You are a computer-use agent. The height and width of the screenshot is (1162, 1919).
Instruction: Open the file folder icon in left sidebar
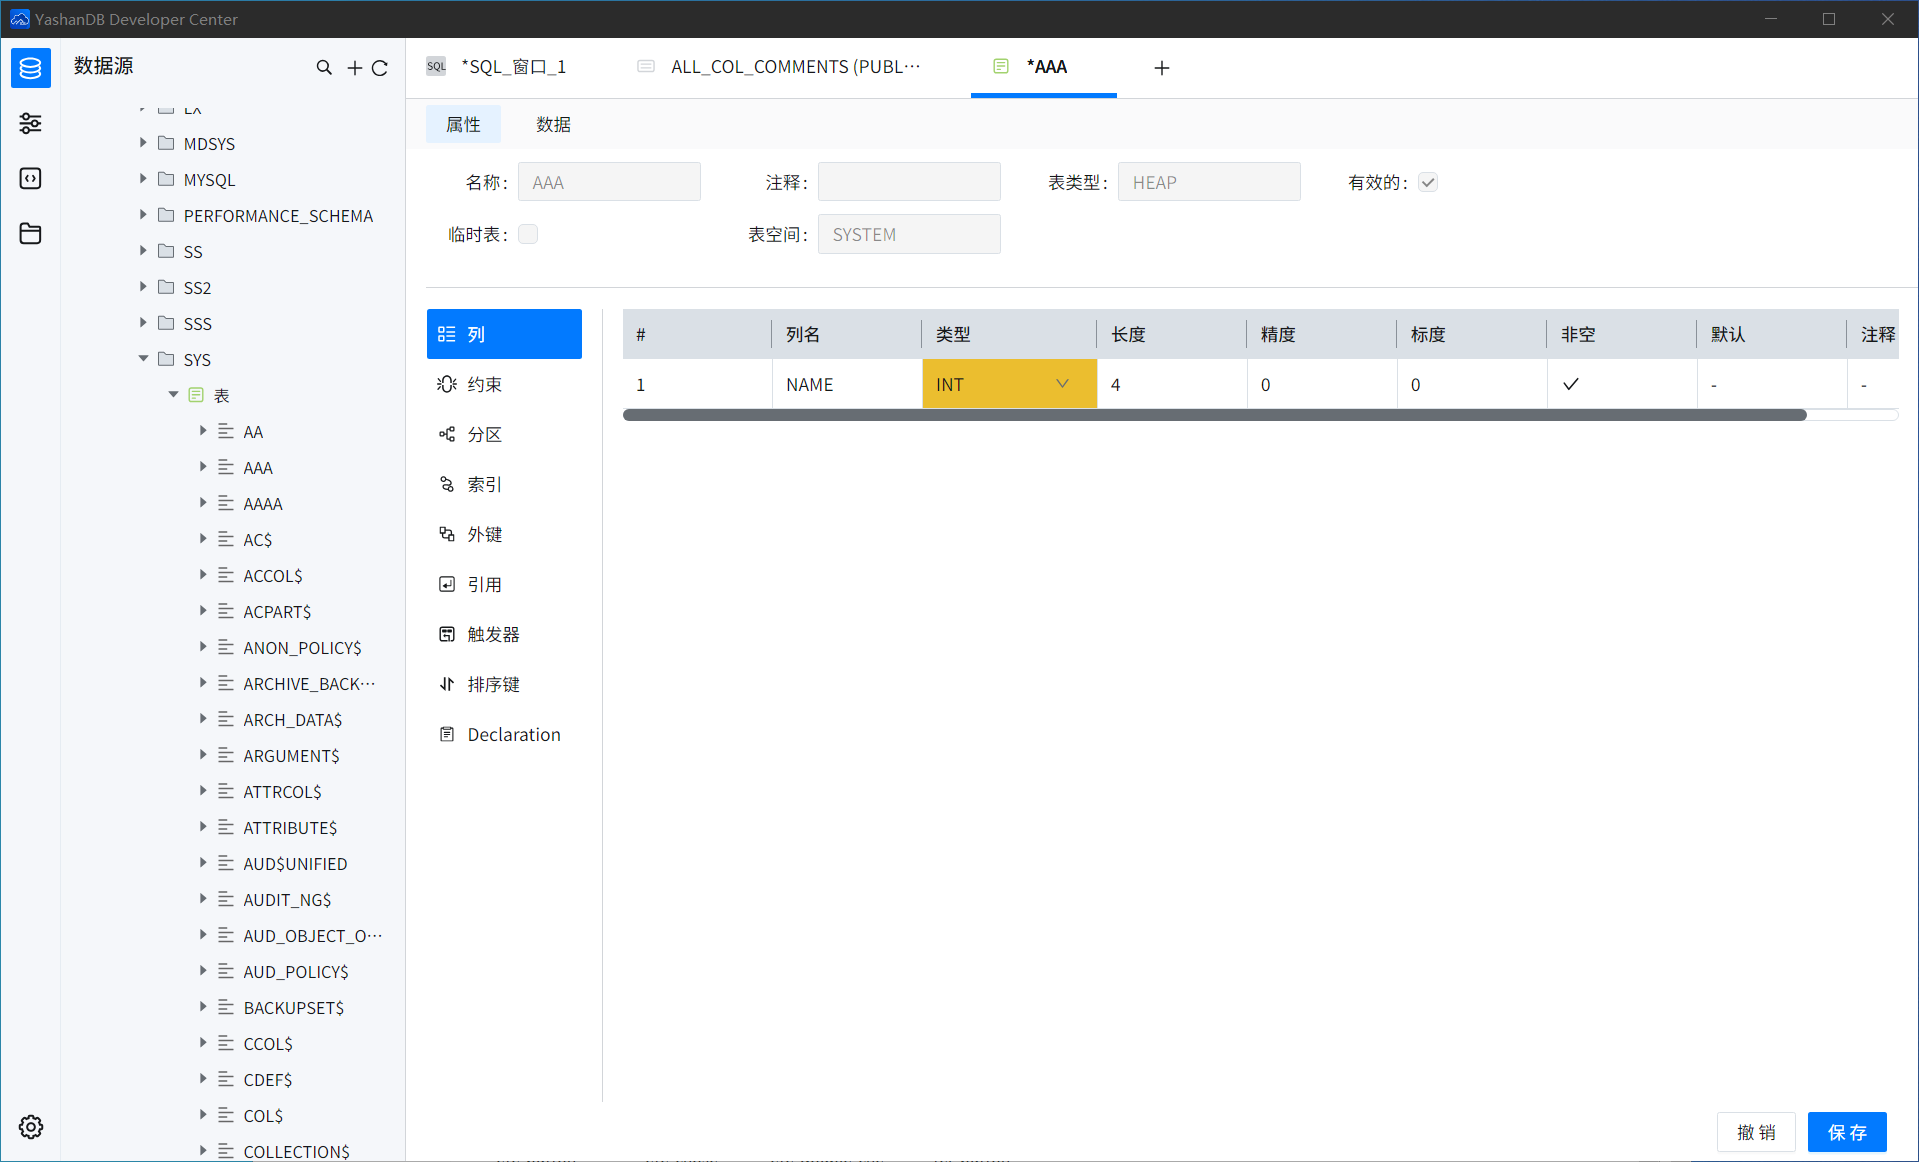click(30, 233)
